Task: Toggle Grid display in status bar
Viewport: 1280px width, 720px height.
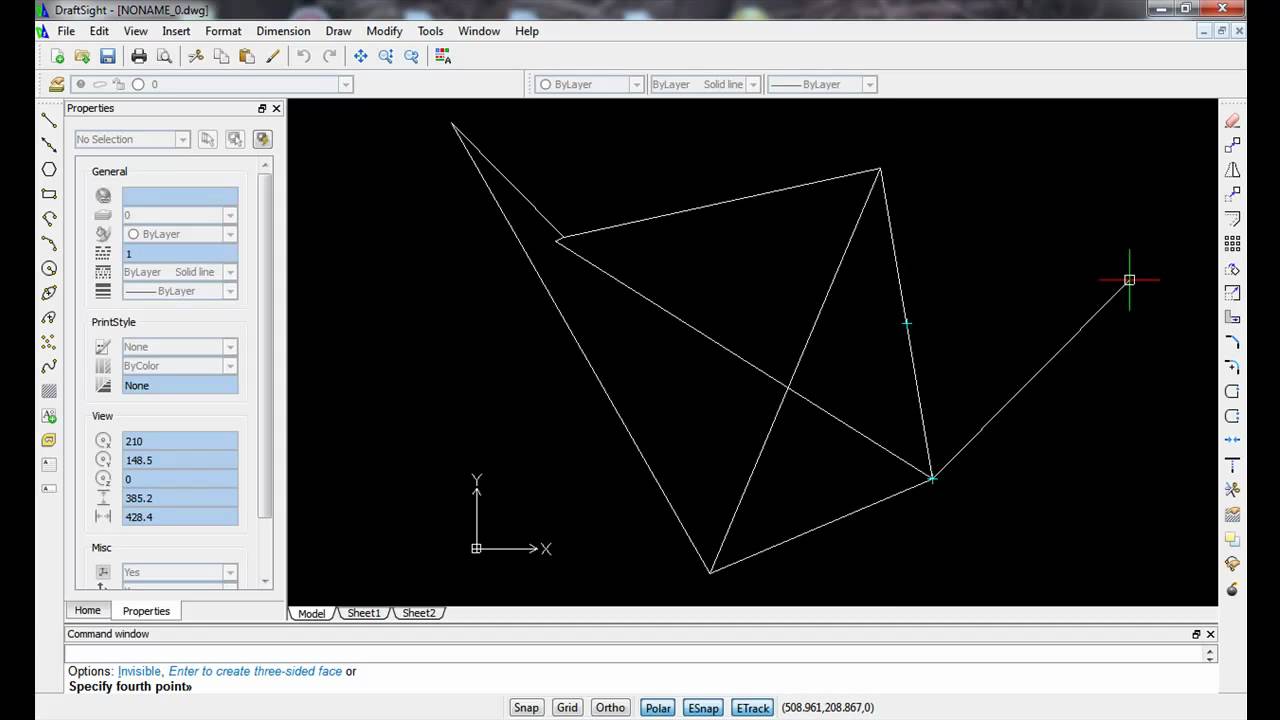Action: tap(567, 708)
